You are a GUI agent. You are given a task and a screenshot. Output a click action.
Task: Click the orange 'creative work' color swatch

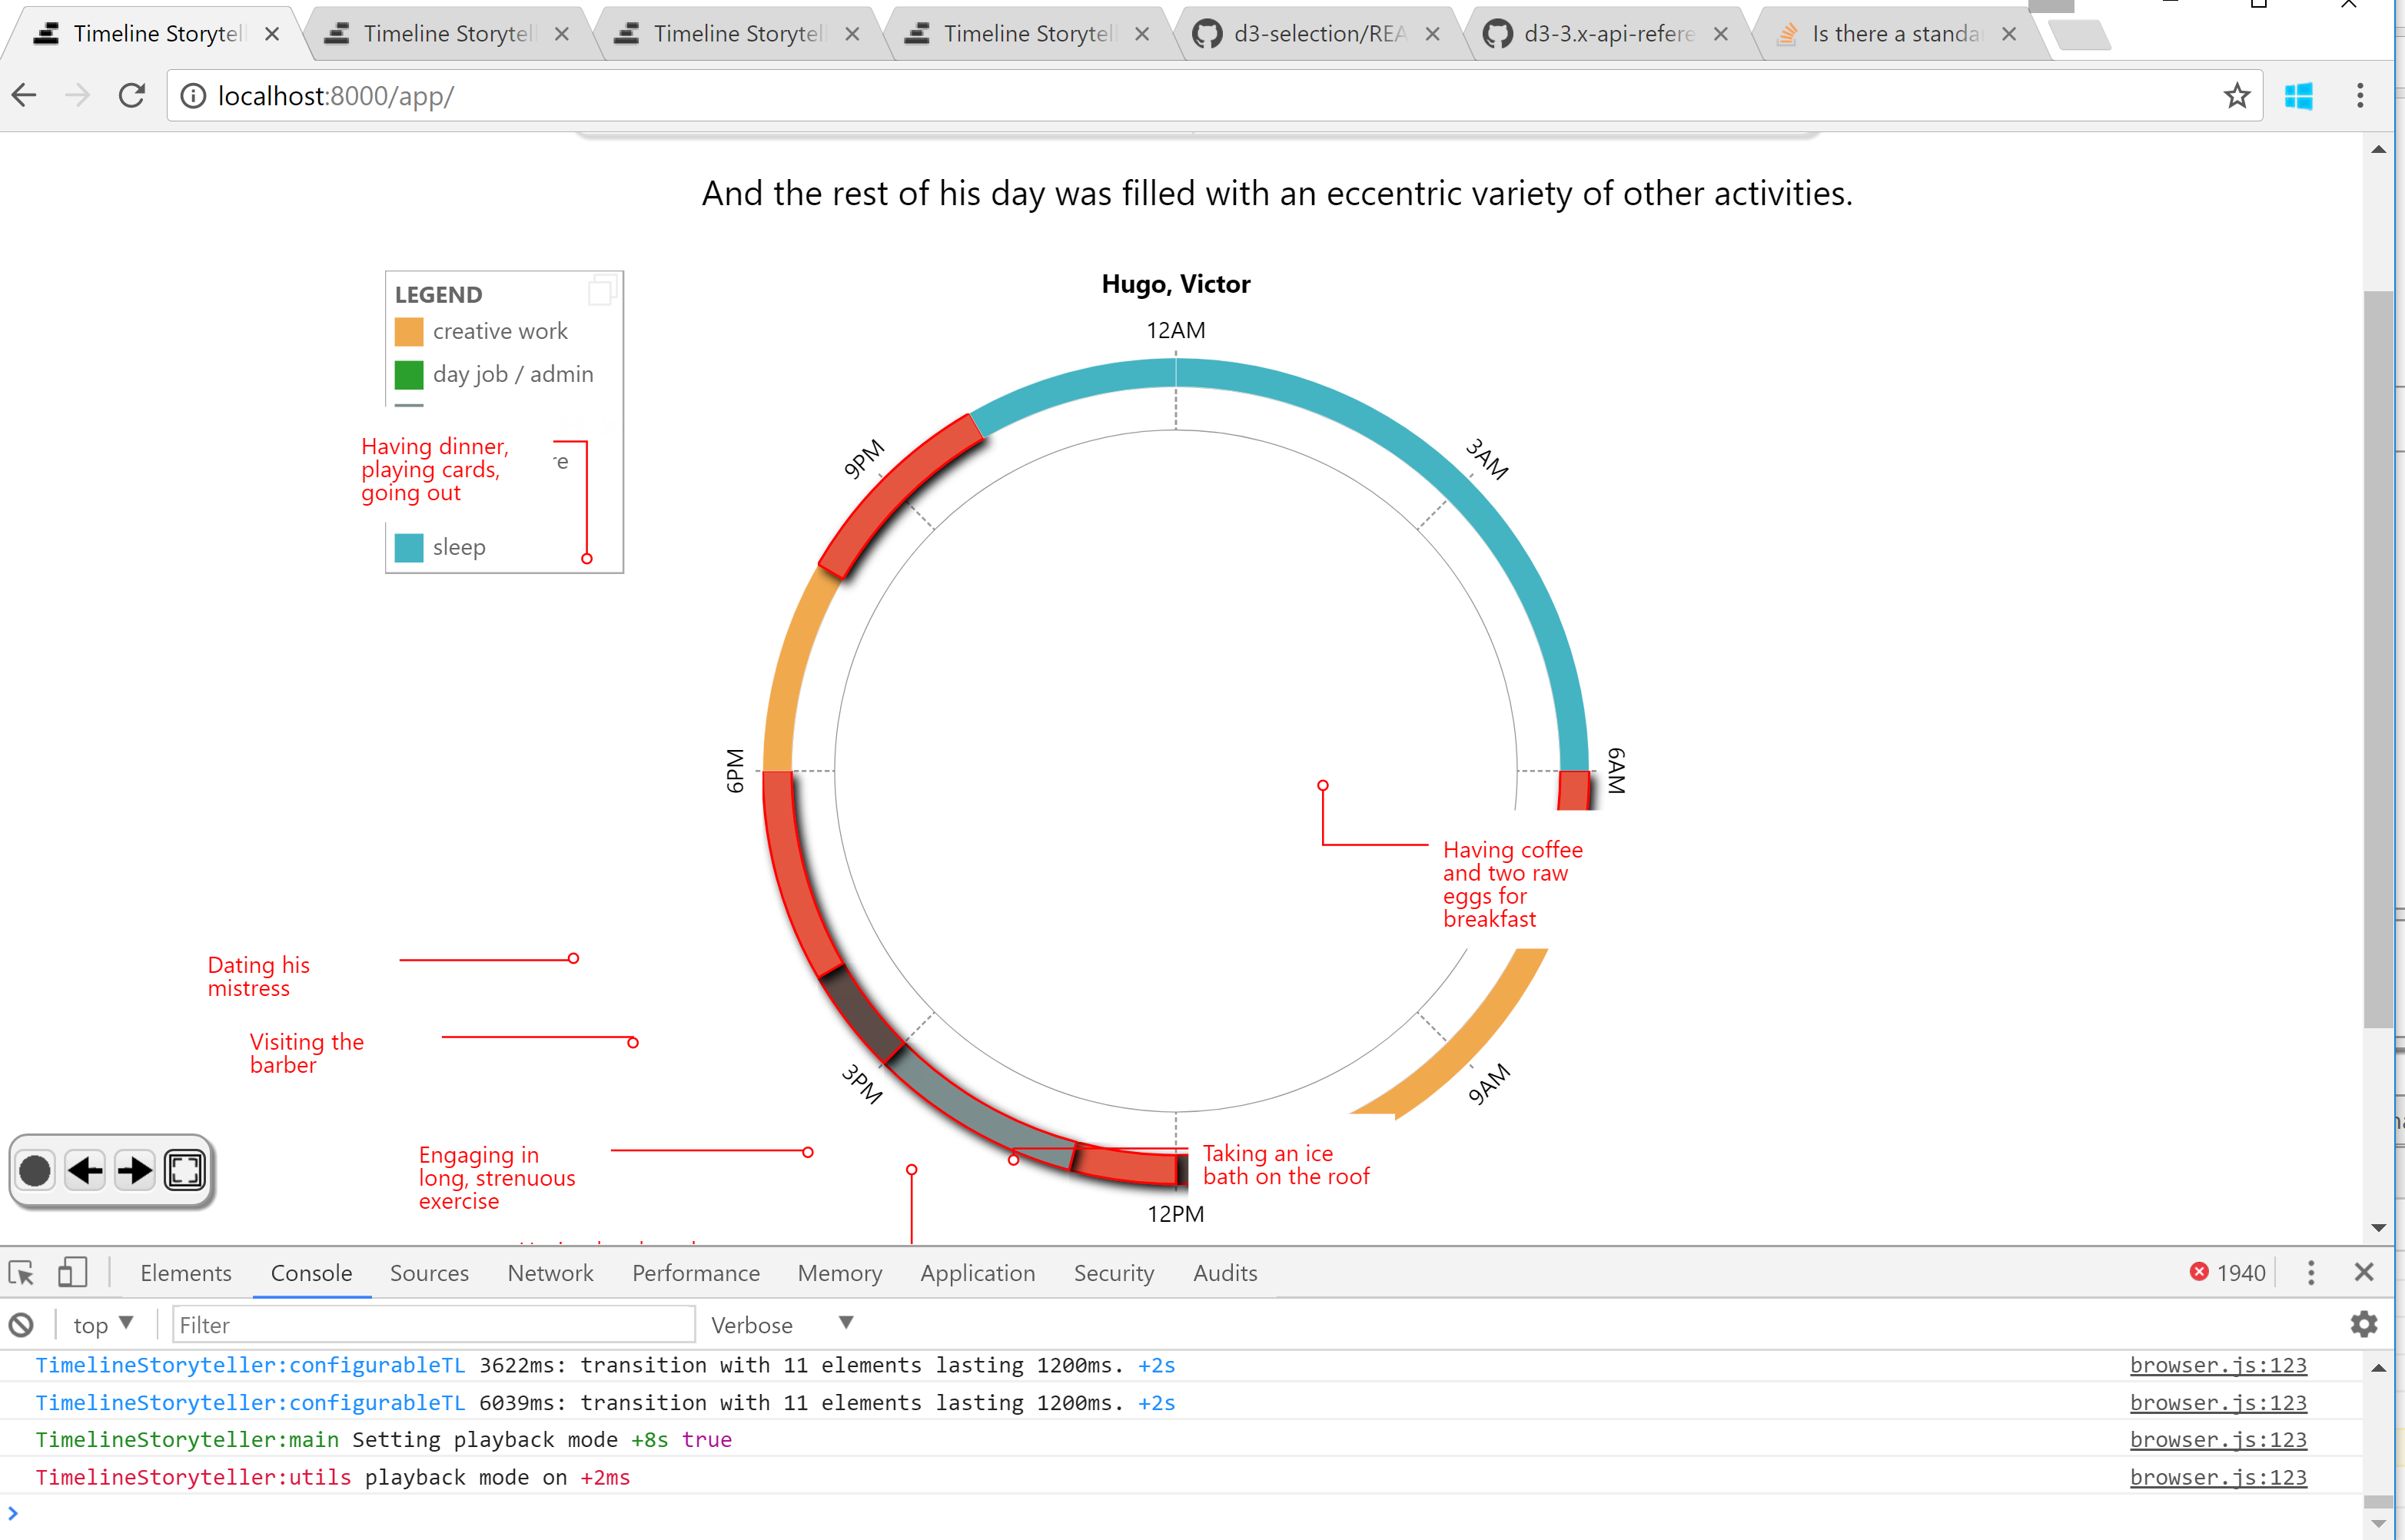pos(409,331)
